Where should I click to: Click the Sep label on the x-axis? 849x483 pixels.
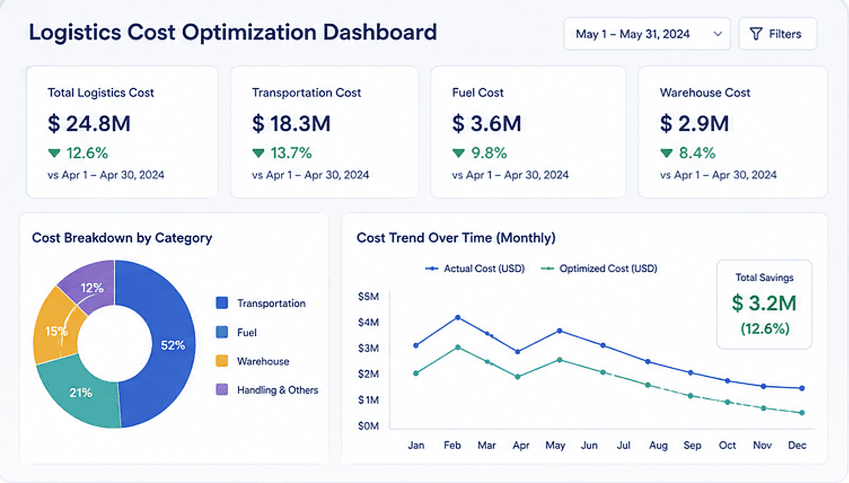click(x=692, y=445)
